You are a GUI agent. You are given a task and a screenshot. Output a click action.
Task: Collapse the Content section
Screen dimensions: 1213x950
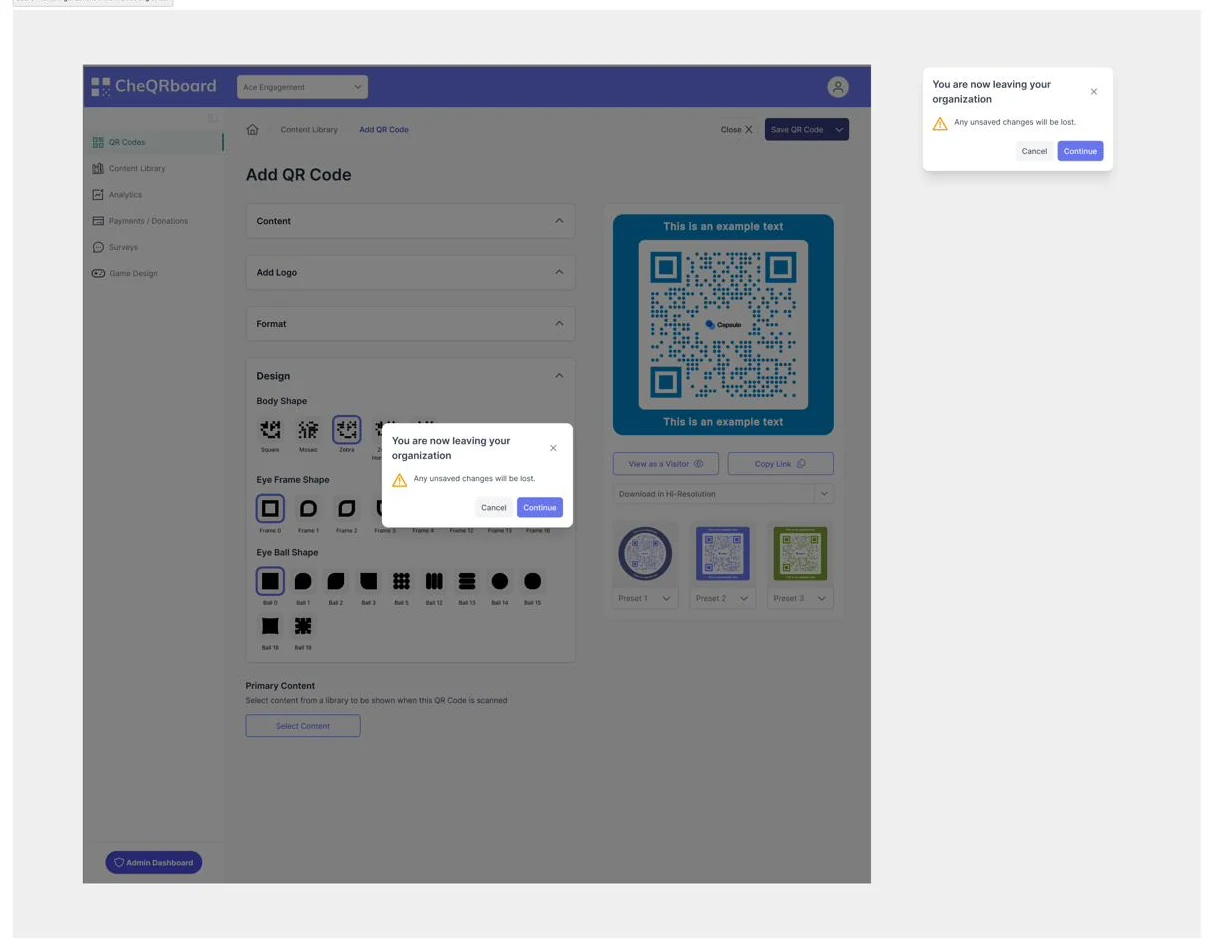click(559, 221)
